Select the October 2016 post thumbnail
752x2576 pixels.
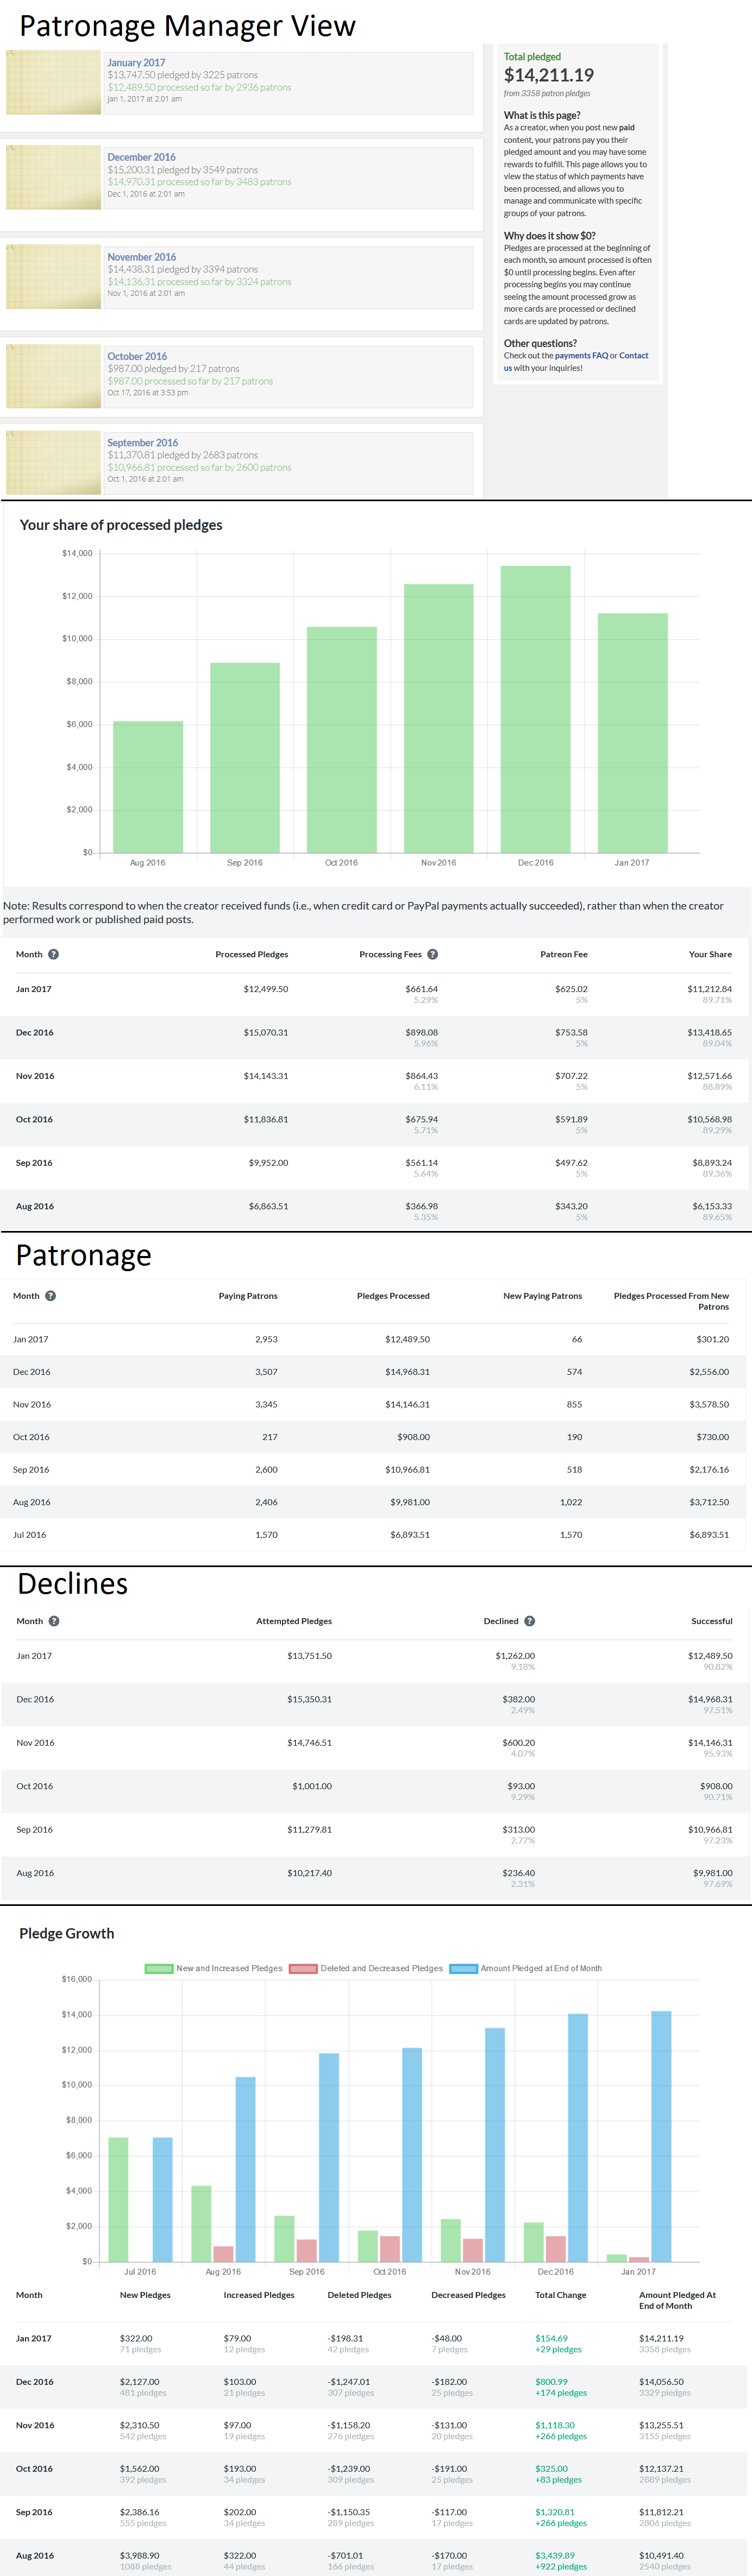coord(53,376)
